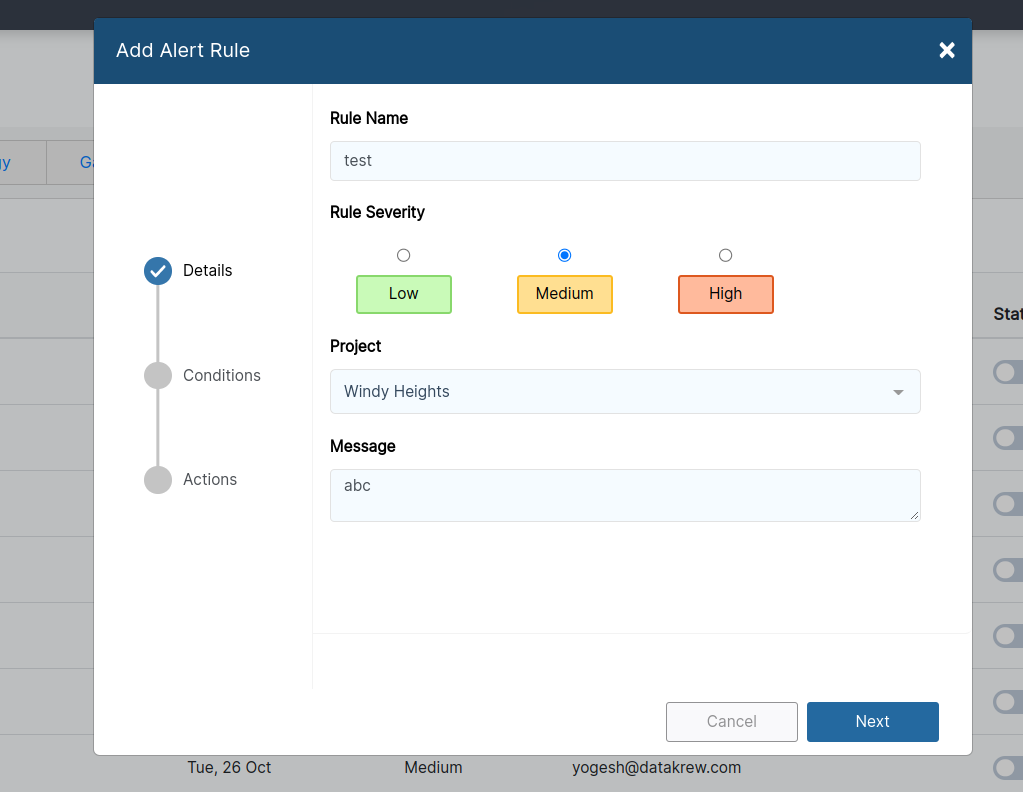This screenshot has height=792, width=1023.
Task: Click the blue checked stepper node beside Details
Action: tap(157, 270)
